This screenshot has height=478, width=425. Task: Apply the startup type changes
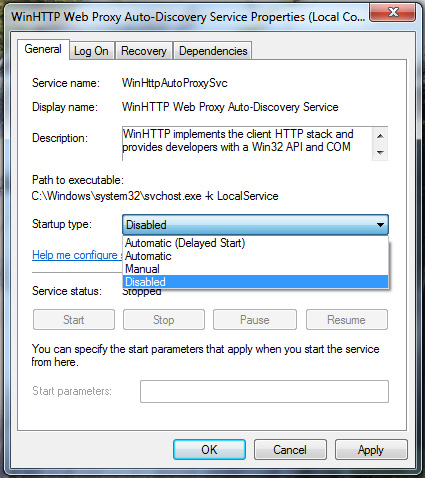(371, 450)
